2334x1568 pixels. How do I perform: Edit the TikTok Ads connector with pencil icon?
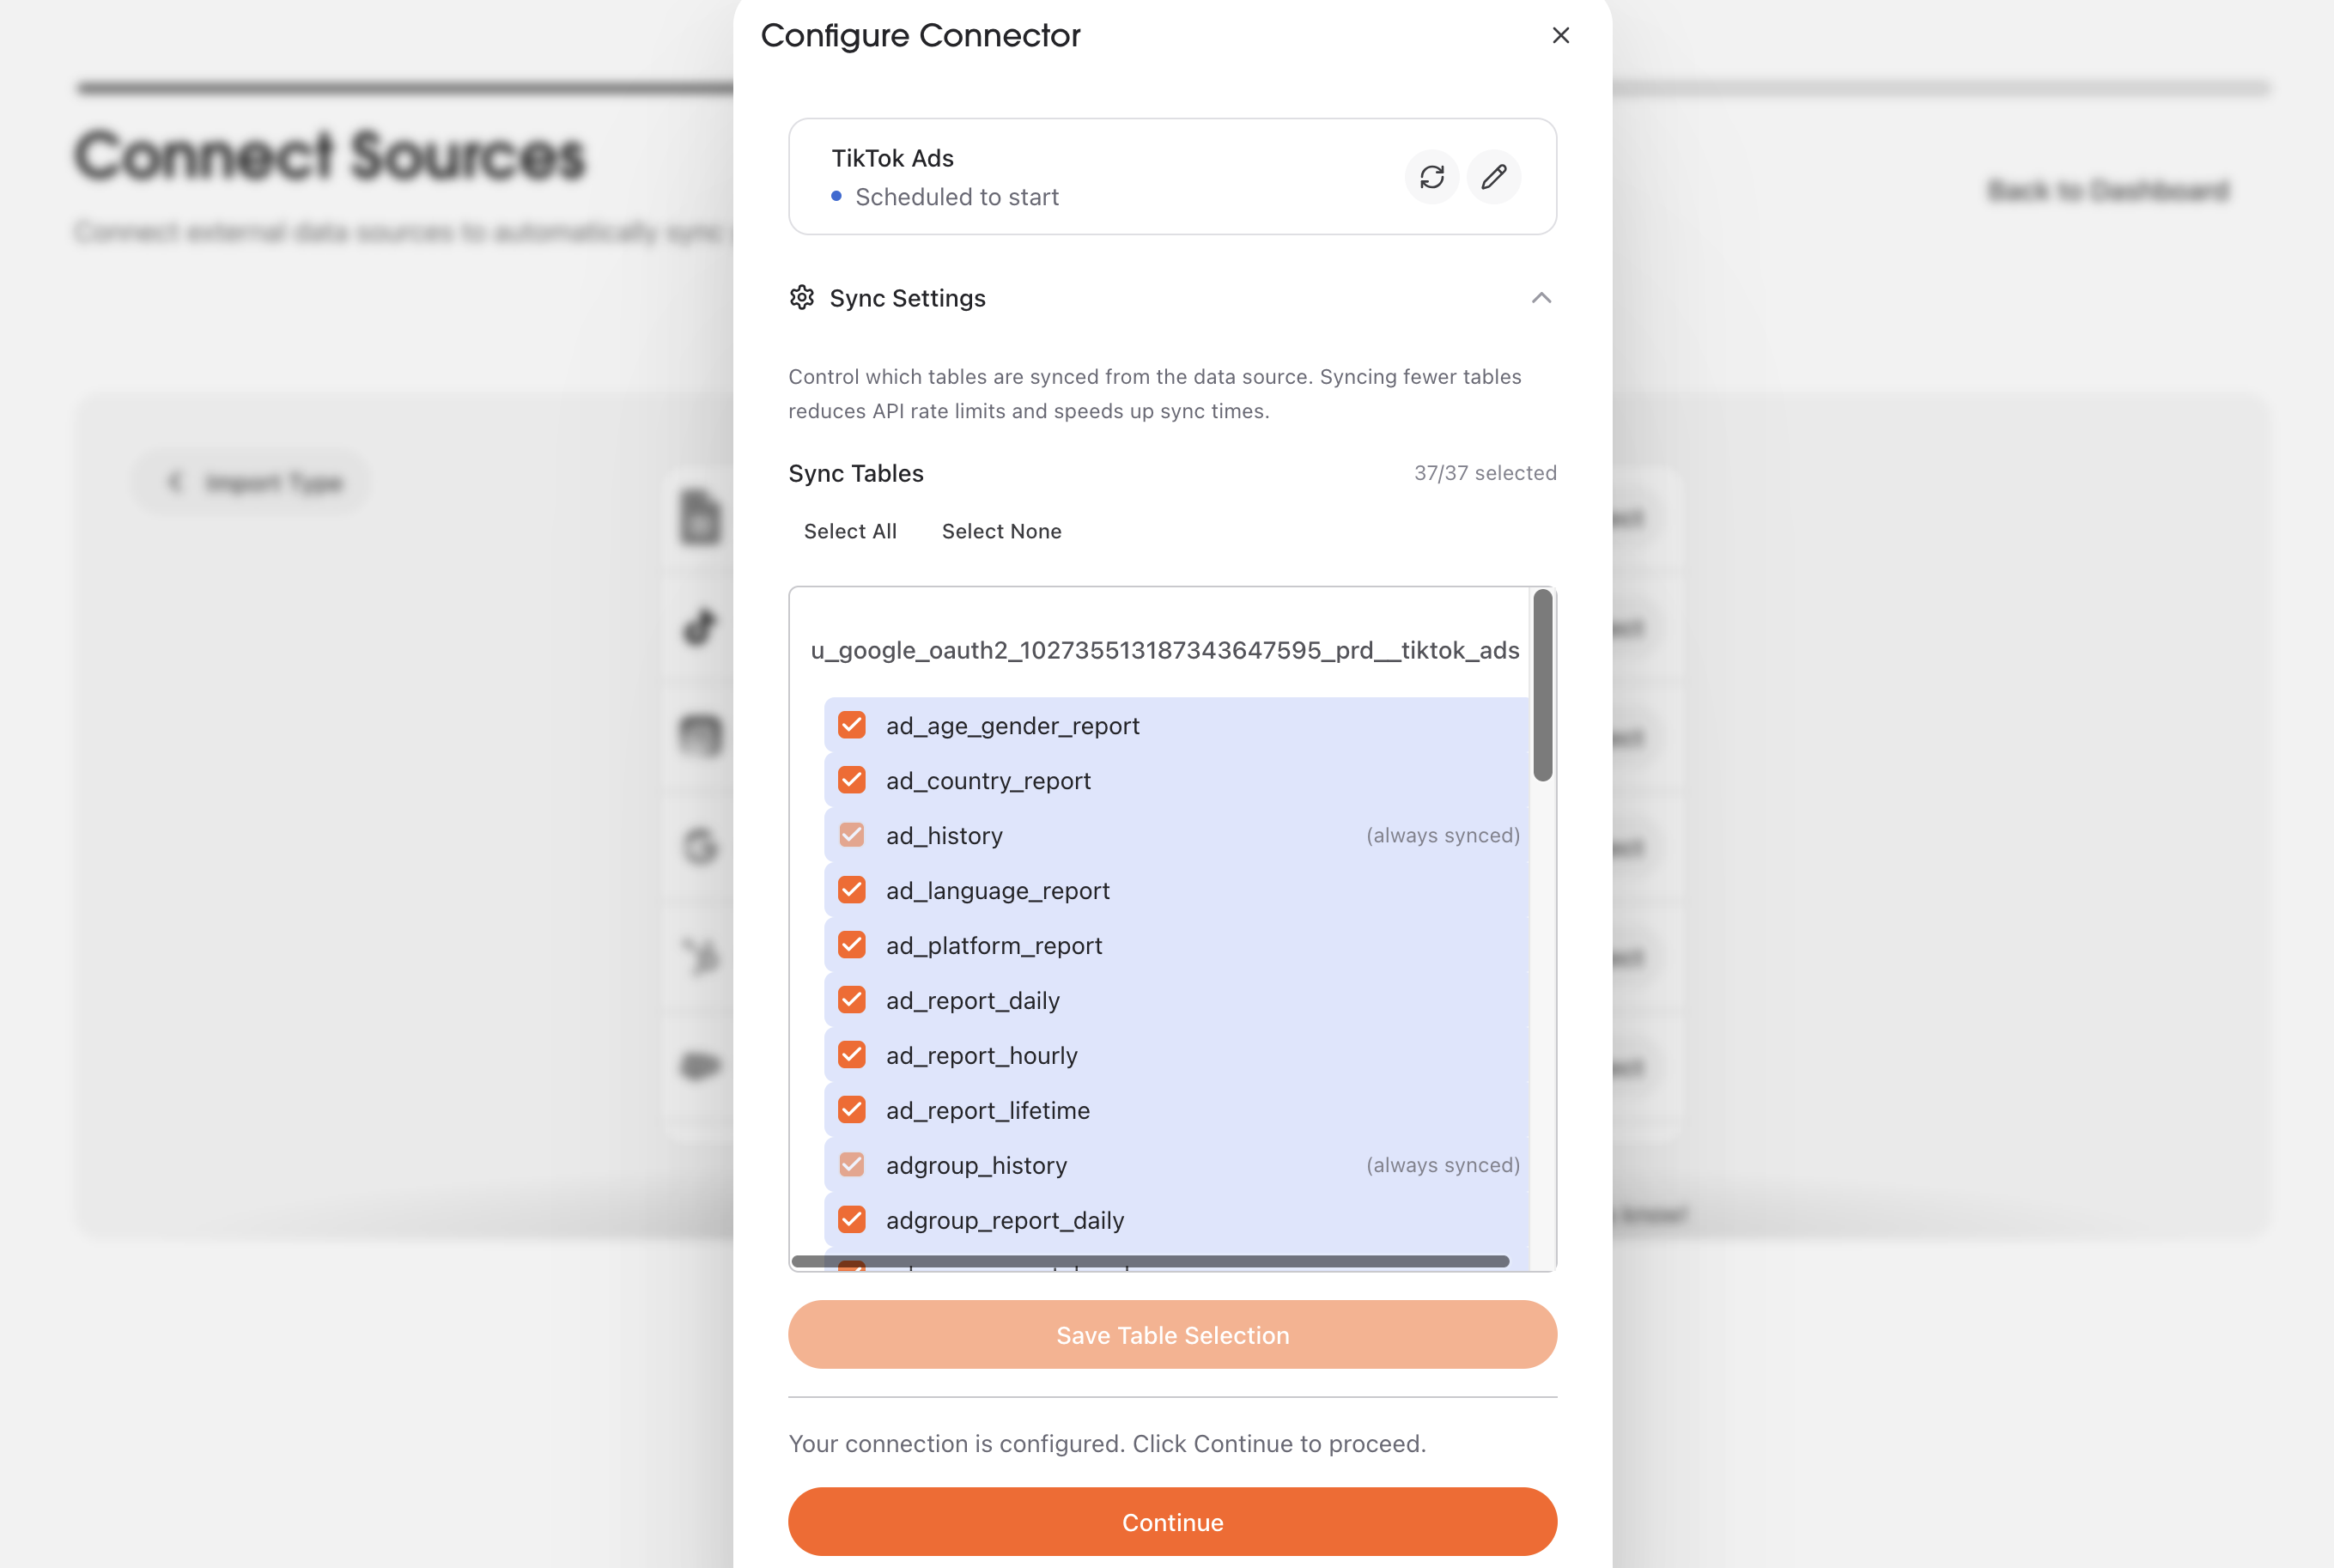click(1494, 177)
